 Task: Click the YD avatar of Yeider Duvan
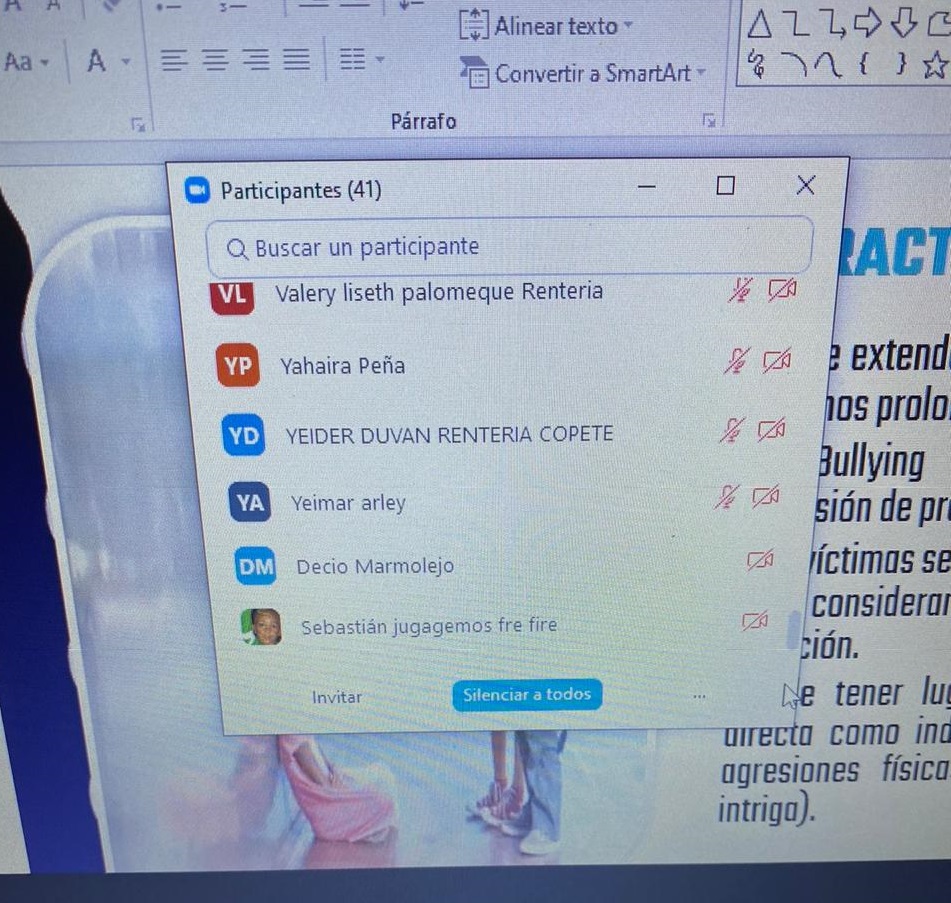(x=243, y=436)
